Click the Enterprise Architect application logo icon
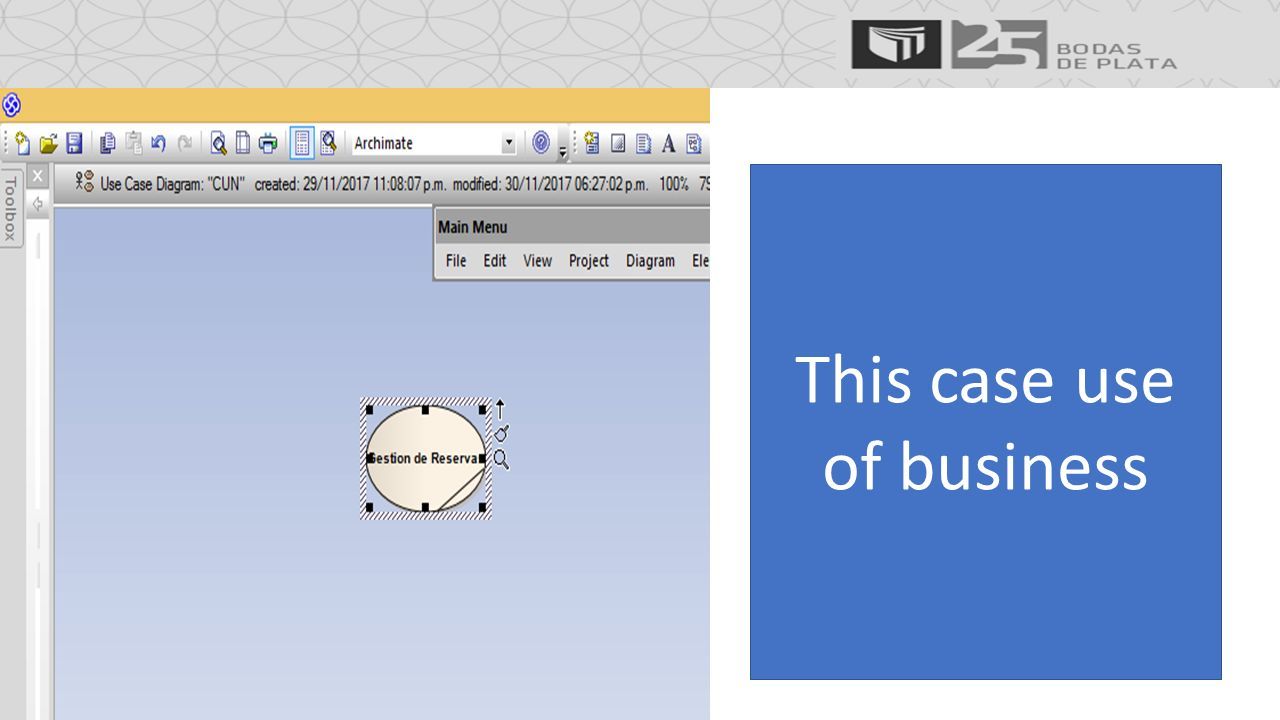This screenshot has height=720, width=1280. click(x=11, y=104)
